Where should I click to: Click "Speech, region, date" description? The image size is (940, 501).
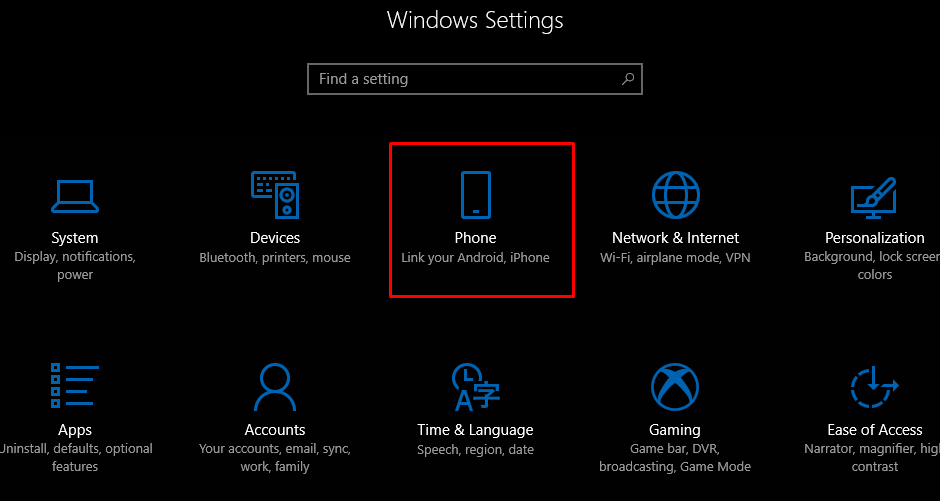tap(475, 449)
